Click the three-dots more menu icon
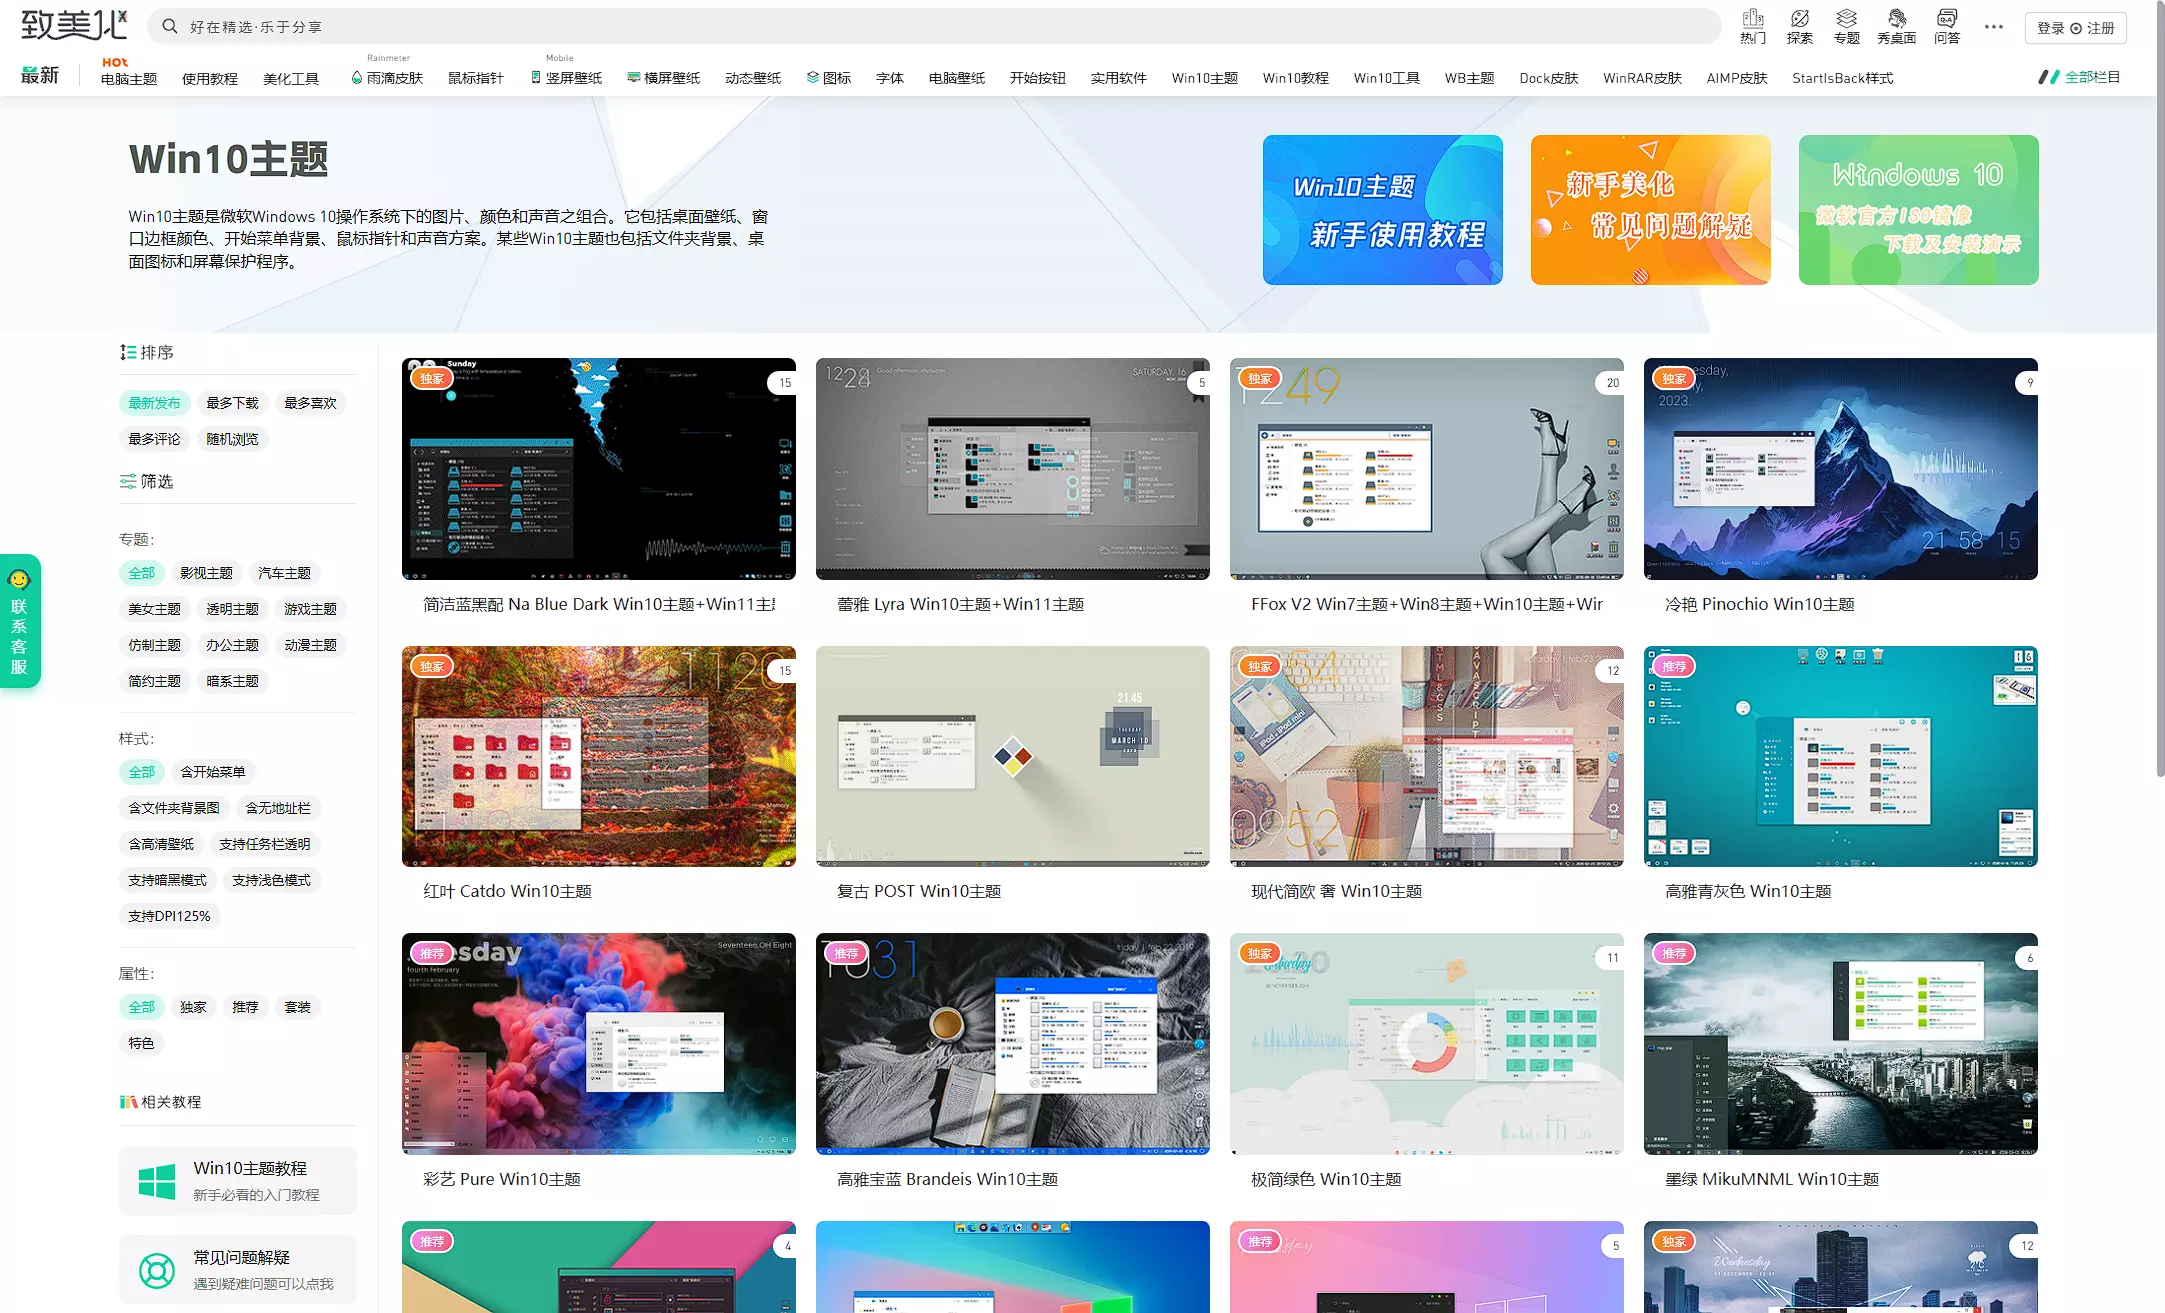This screenshot has height=1313, width=2165. [x=1993, y=27]
